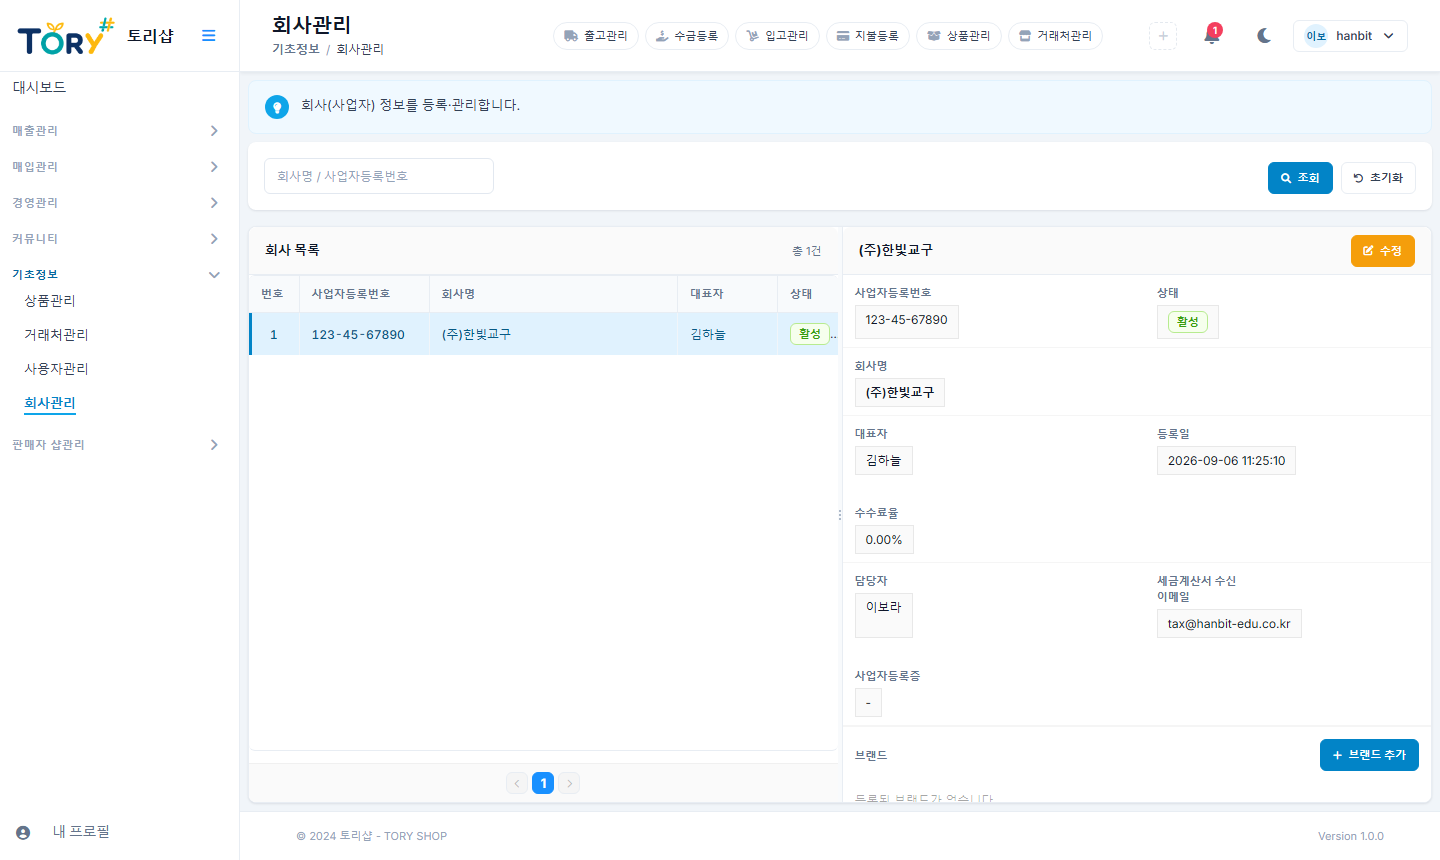Expand 커뮤니티 menu
The width and height of the screenshot is (1440, 860).
click(x=116, y=239)
